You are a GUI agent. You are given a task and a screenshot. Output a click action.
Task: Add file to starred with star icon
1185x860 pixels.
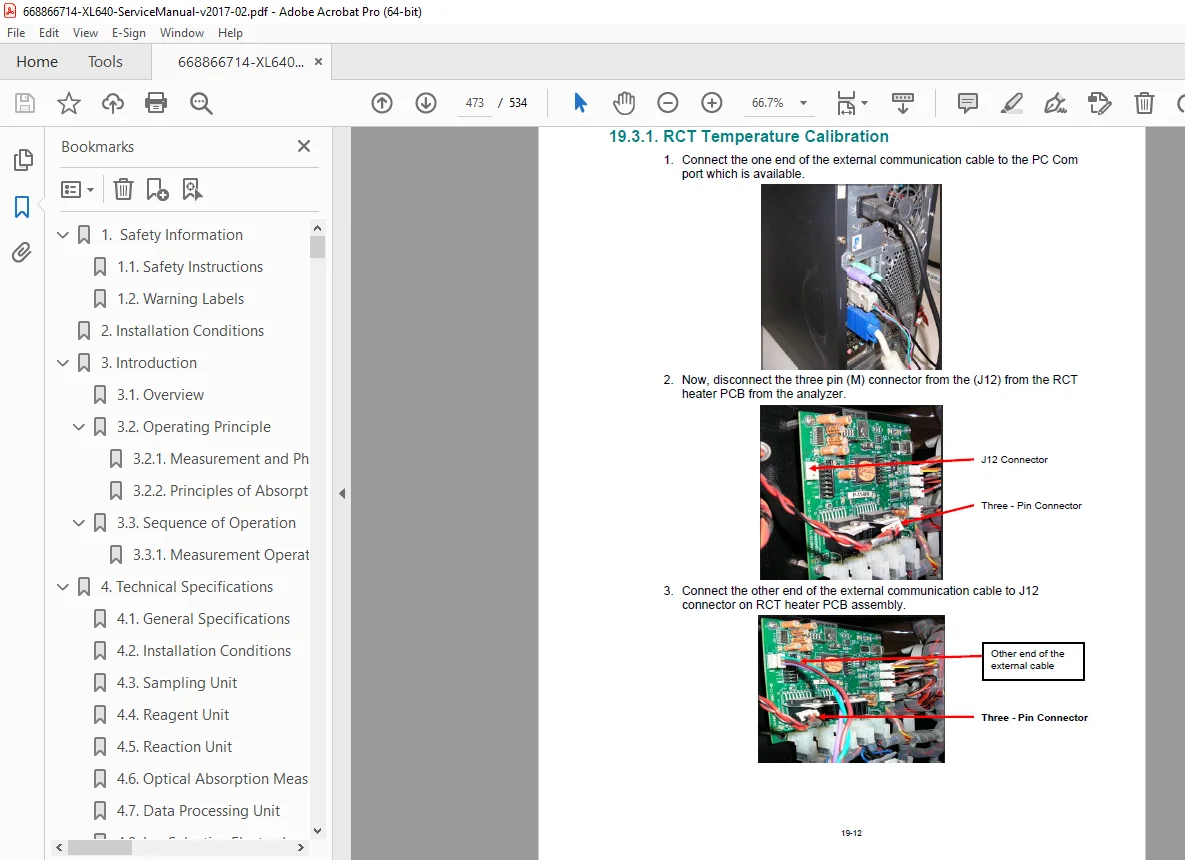(x=69, y=103)
